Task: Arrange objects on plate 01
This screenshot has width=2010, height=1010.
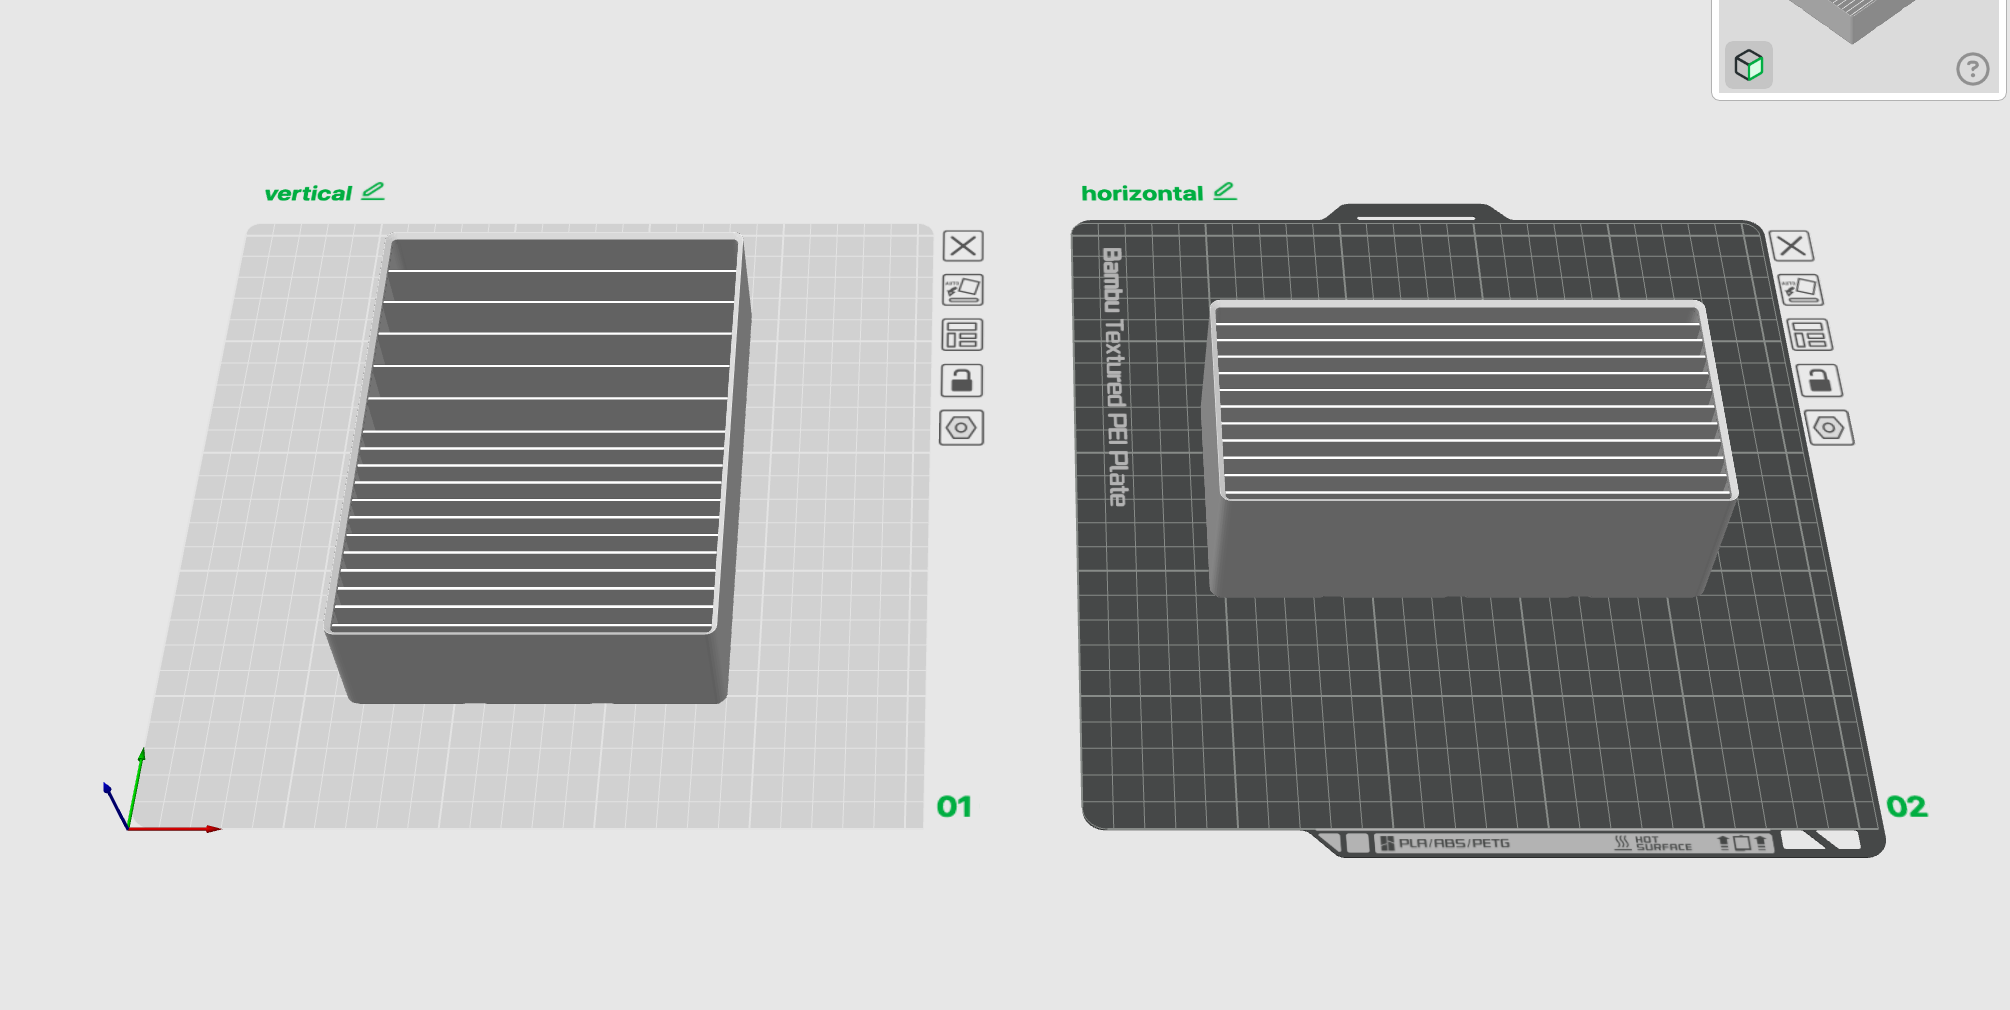Action: [x=962, y=335]
